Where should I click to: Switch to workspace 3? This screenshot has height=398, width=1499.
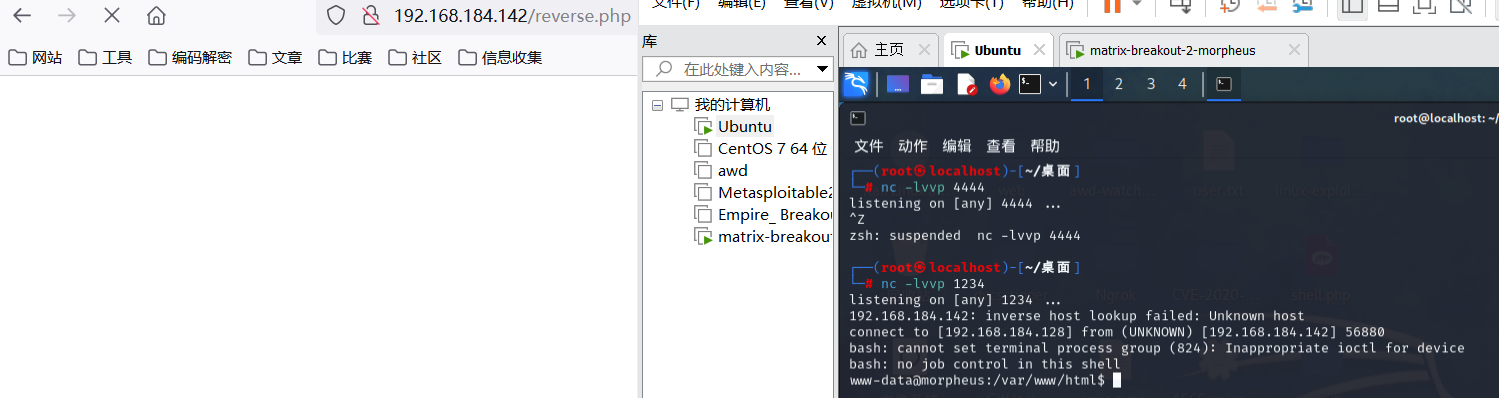[x=1151, y=84]
